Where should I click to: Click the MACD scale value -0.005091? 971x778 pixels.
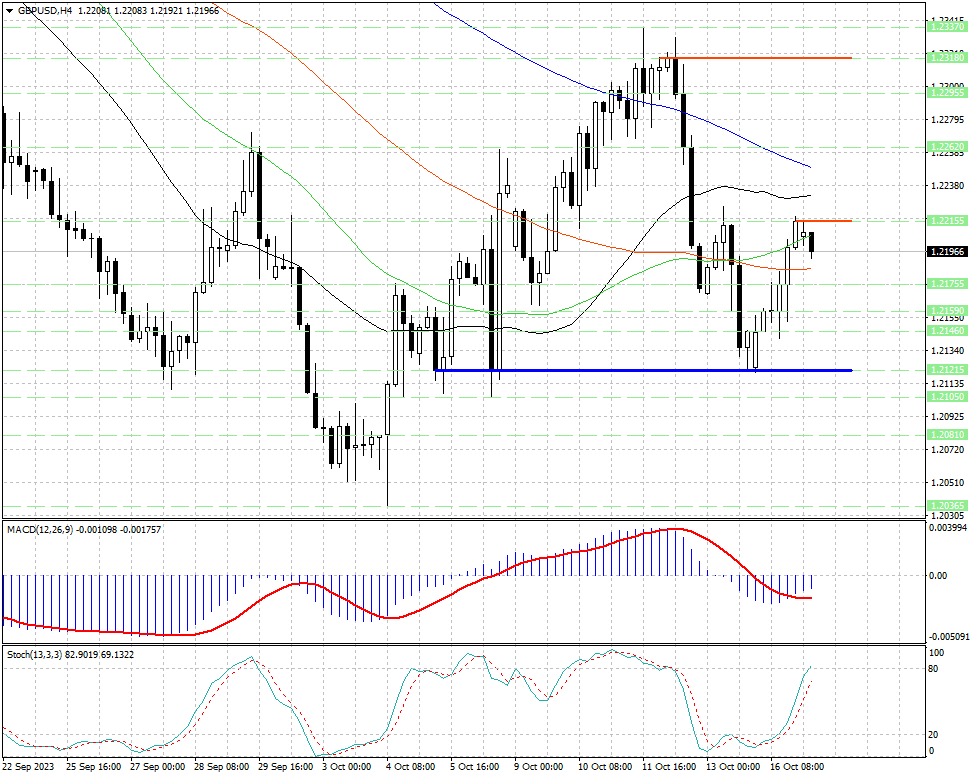(948, 637)
